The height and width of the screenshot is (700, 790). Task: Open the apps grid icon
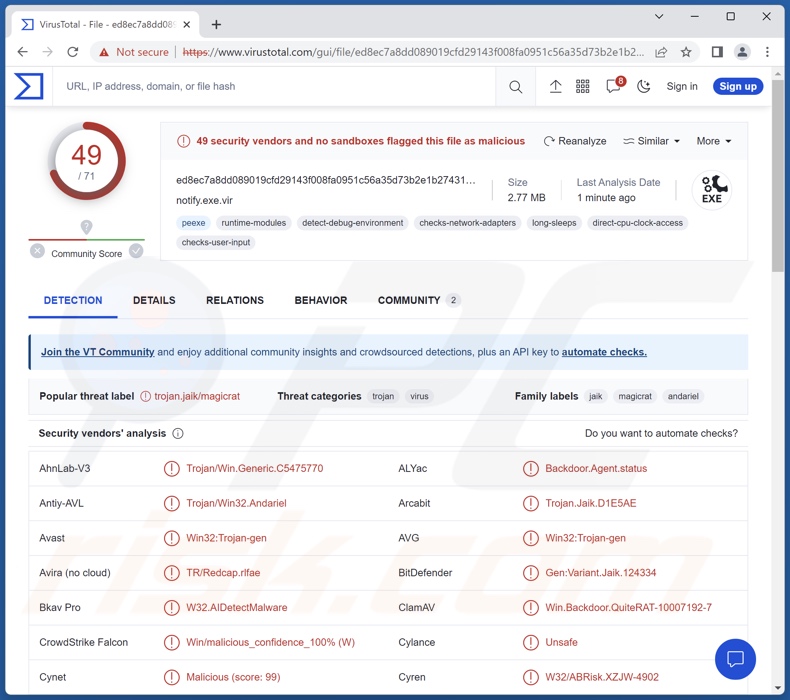tap(582, 87)
